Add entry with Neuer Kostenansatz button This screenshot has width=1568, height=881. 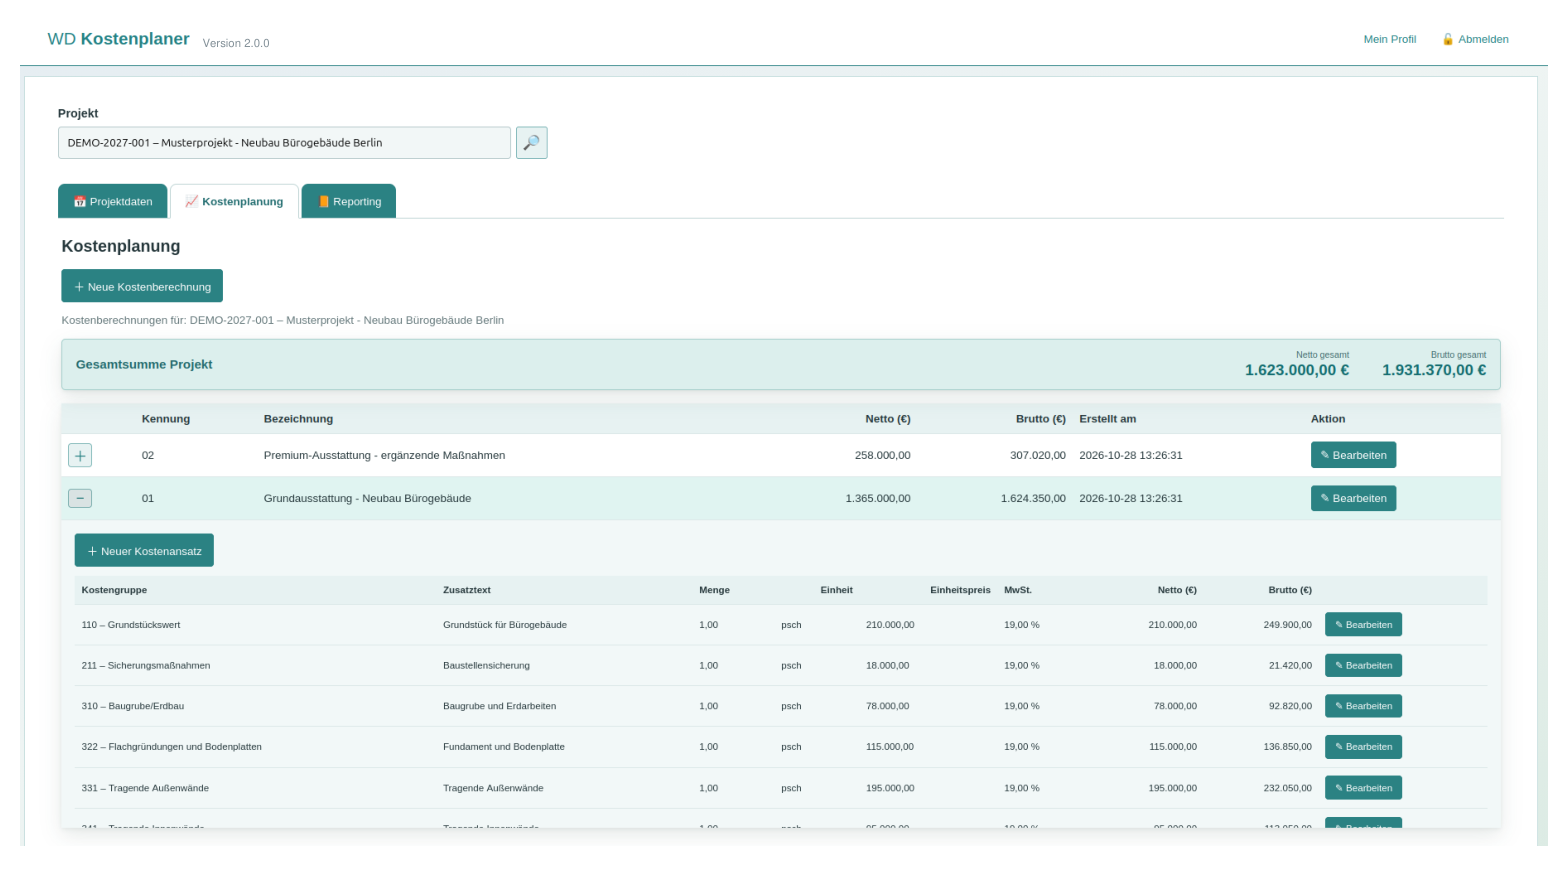(144, 551)
